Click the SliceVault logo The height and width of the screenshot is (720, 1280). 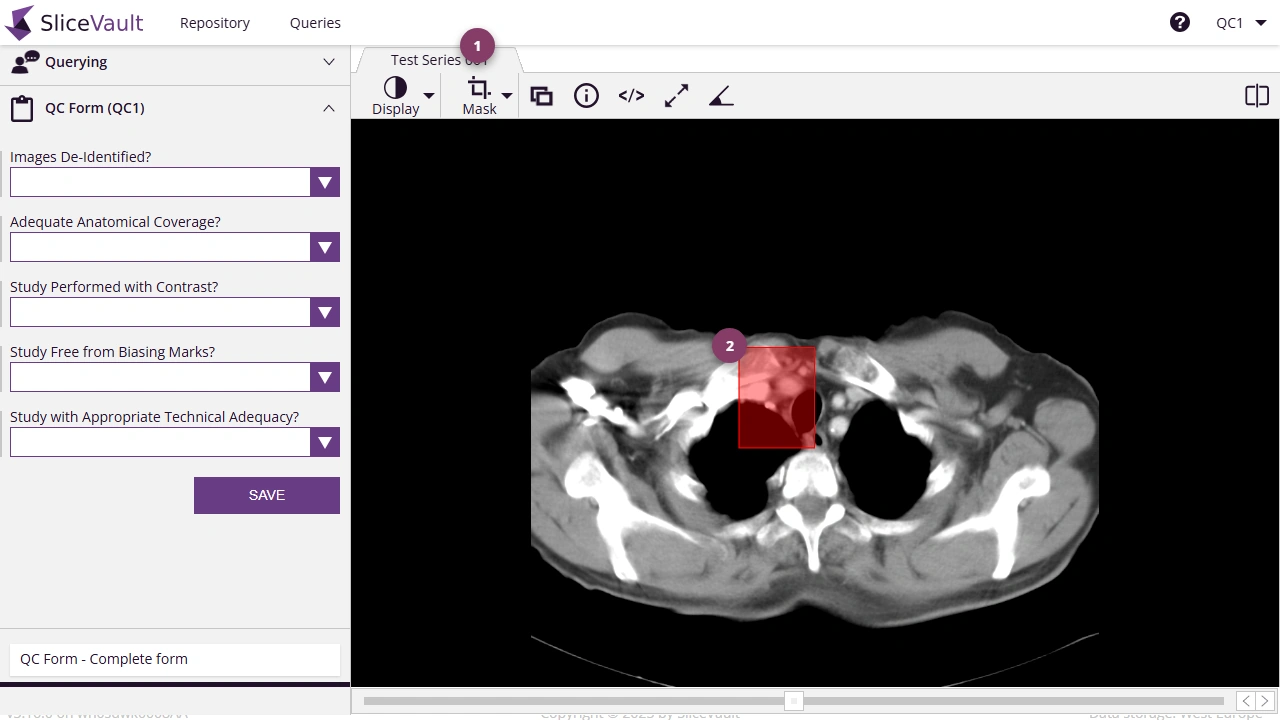coord(73,22)
